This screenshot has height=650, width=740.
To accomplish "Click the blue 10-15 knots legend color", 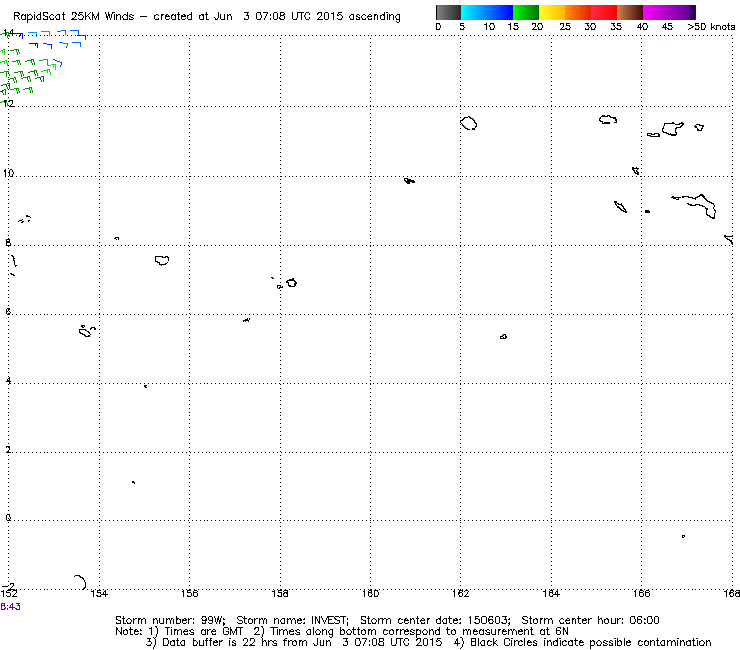I will tap(499, 12).
